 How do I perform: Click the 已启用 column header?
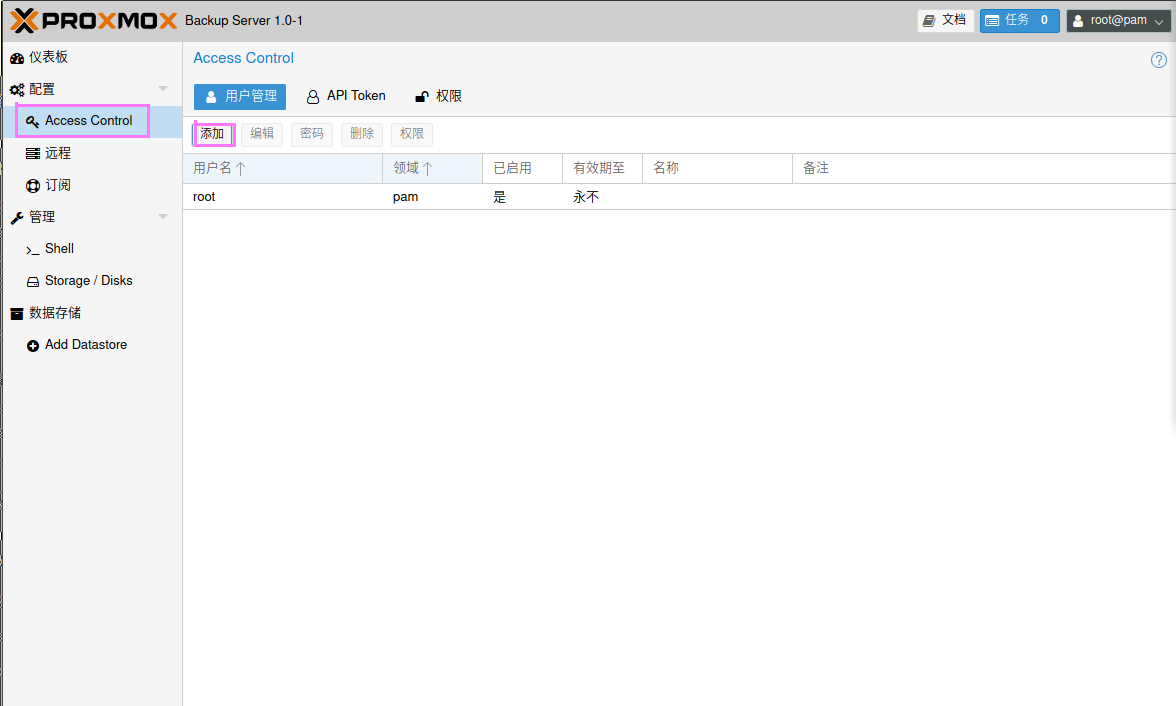pyautogui.click(x=523, y=168)
